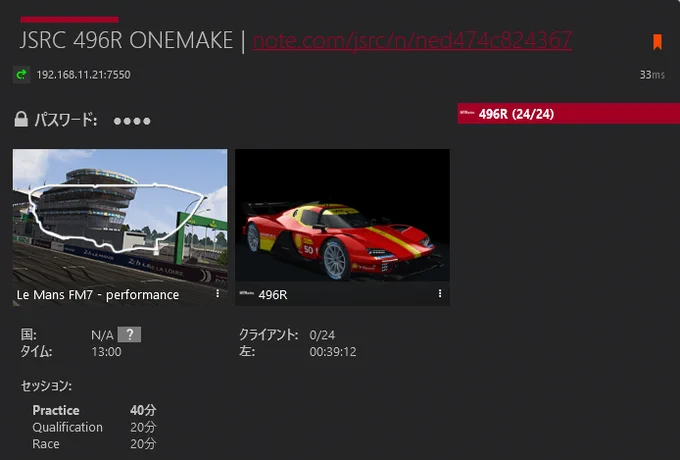Open the note.com/jsrc/n/ned474c824367 link

(412, 40)
